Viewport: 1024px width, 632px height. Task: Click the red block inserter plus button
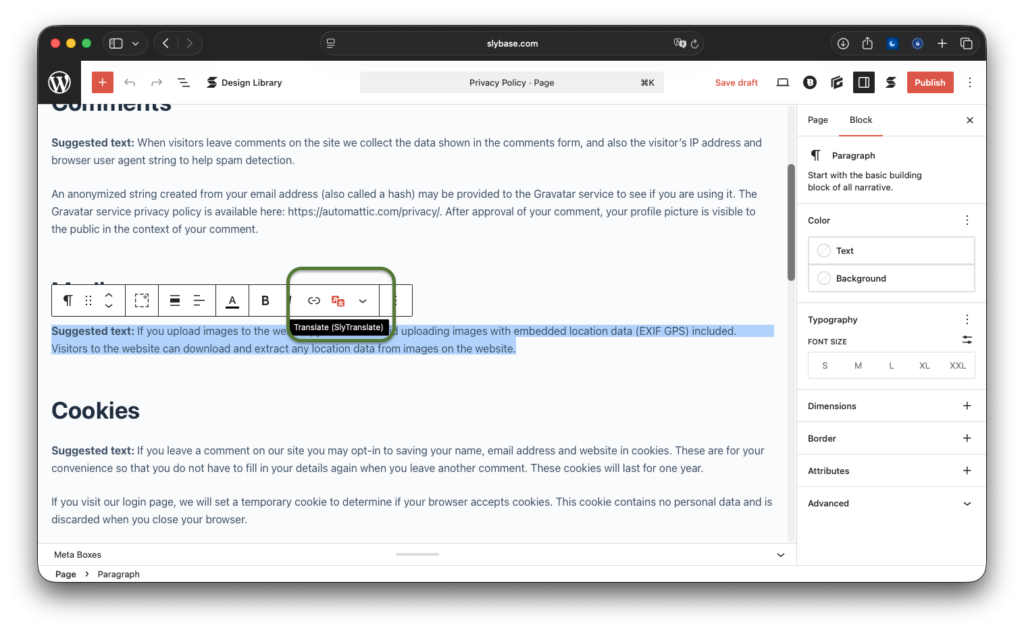(x=102, y=83)
